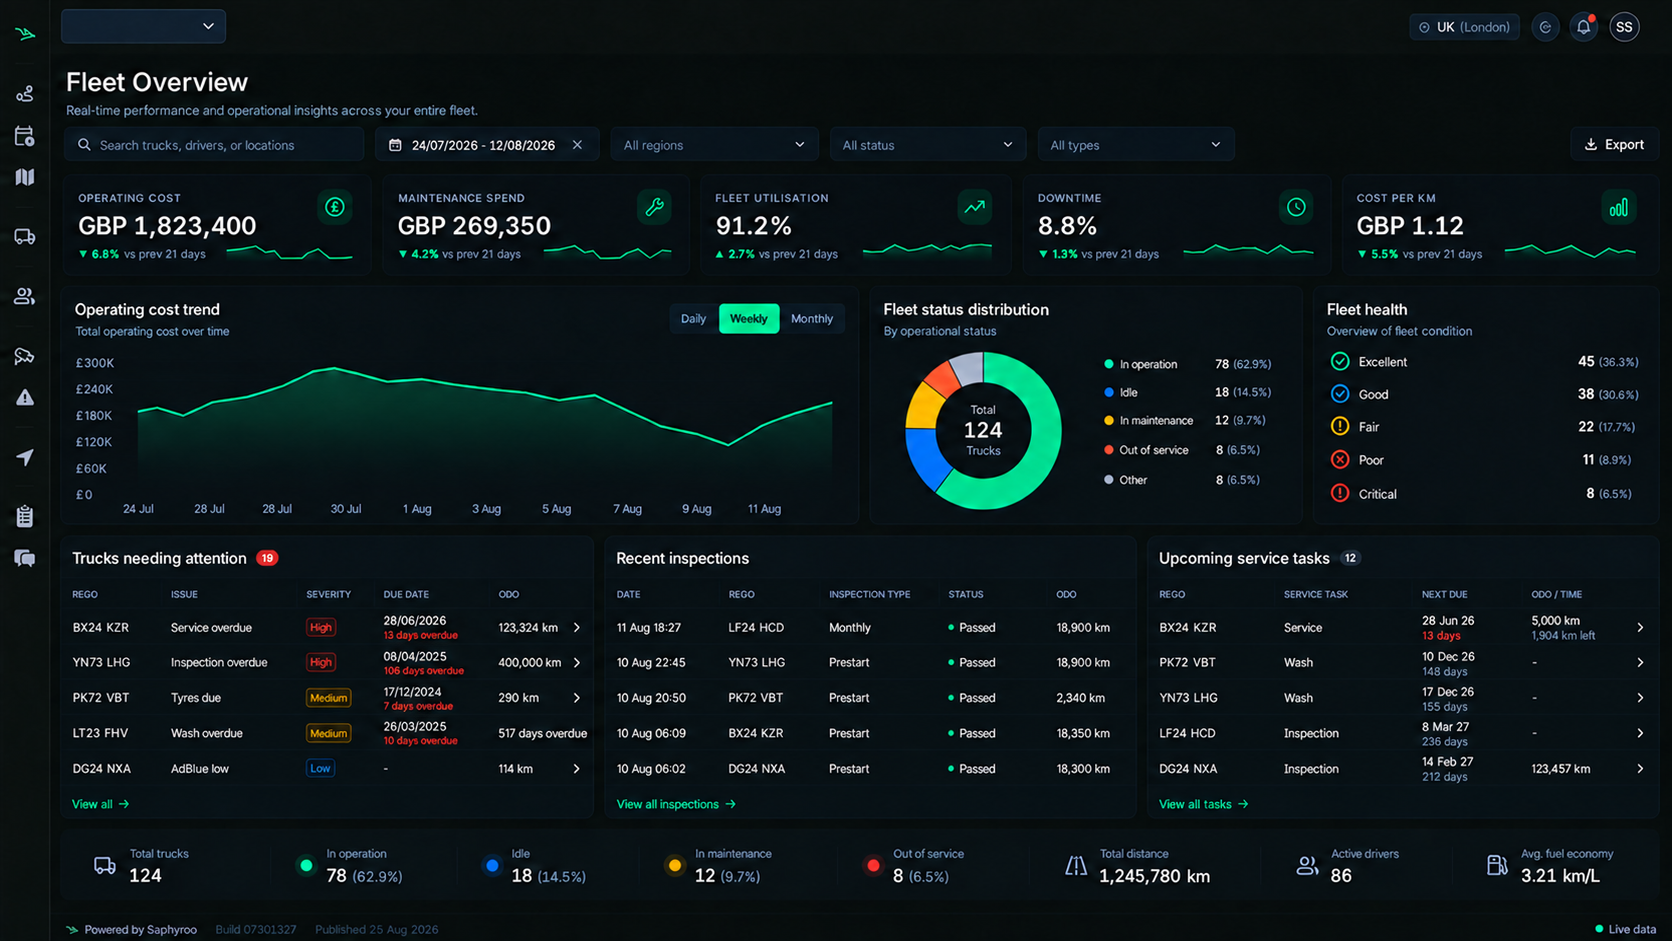This screenshot has height=941, width=1672.
Task: Click the refresh icon beside UK London
Action: point(1545,27)
